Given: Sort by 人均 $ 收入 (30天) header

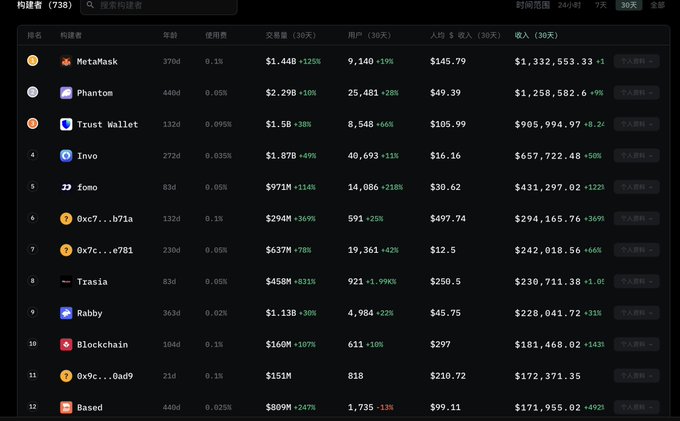Looking at the screenshot, I should point(465,35).
